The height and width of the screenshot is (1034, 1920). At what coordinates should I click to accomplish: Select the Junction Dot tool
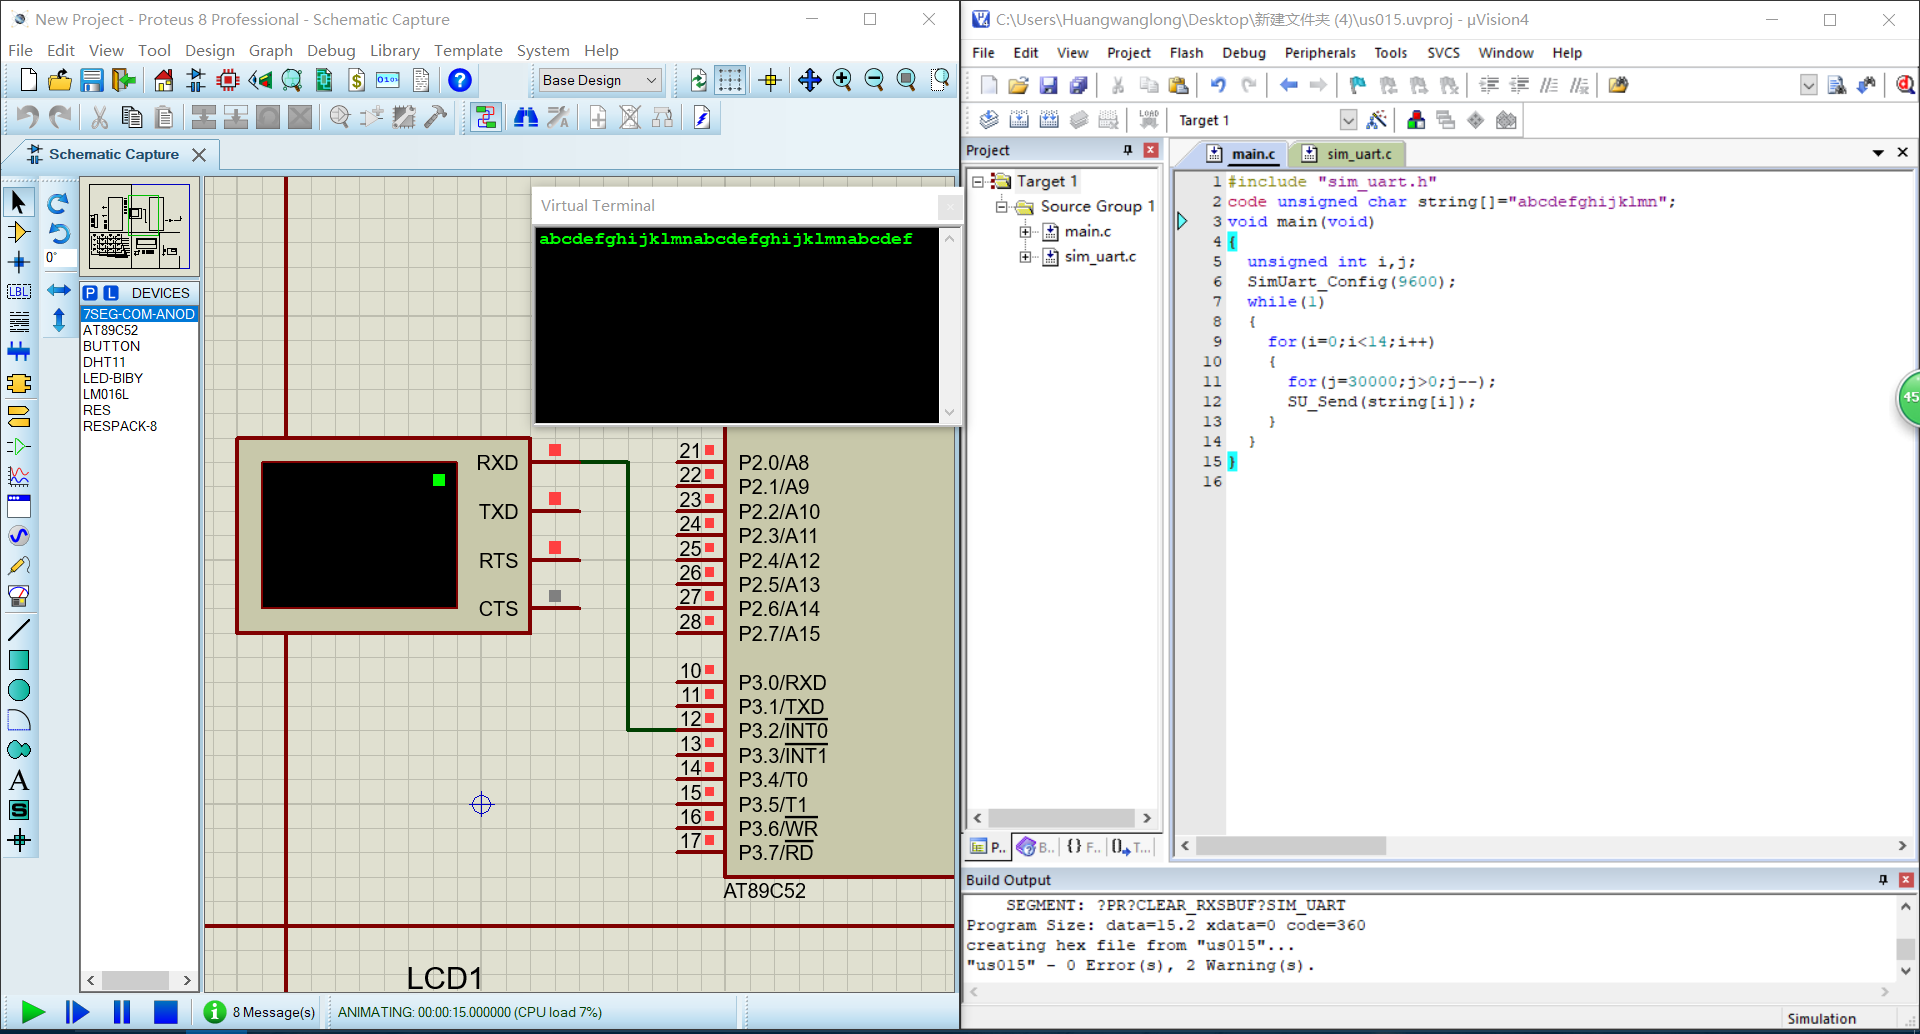tap(18, 262)
